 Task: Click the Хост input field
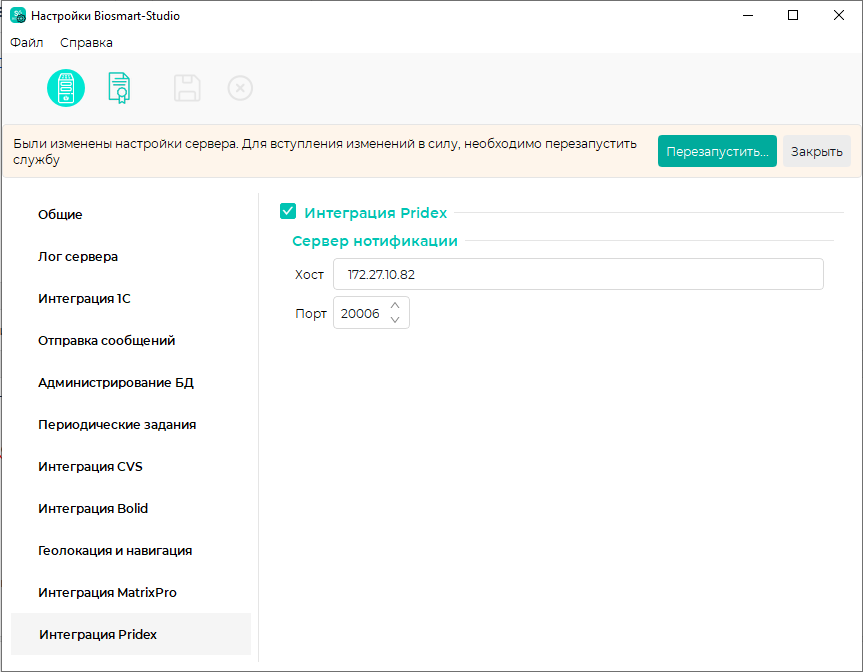578,274
